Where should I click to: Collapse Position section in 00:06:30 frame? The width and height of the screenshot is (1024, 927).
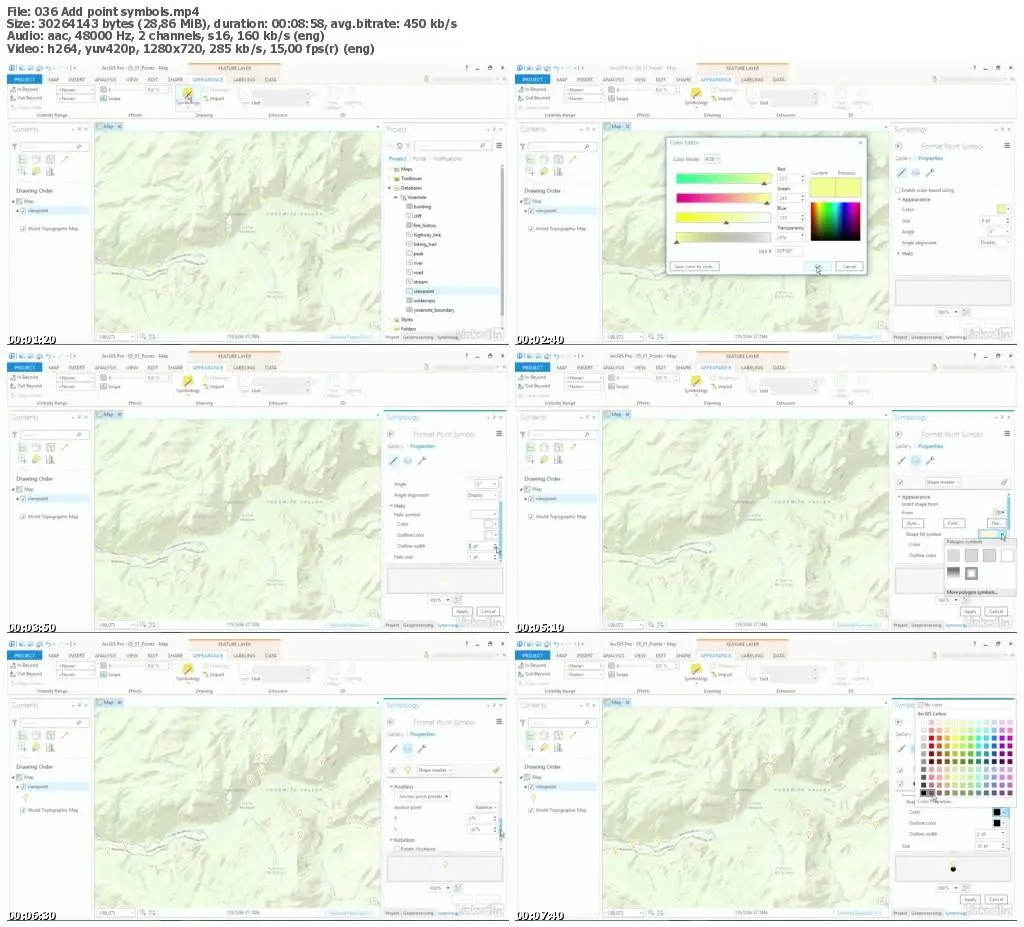pos(391,787)
